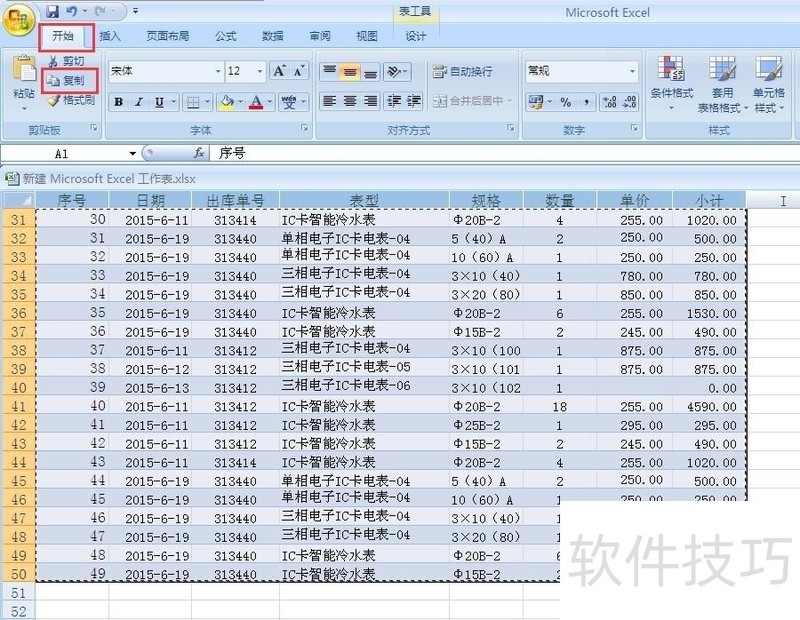Decrease decimal places
800x620 pixels.
point(630,102)
